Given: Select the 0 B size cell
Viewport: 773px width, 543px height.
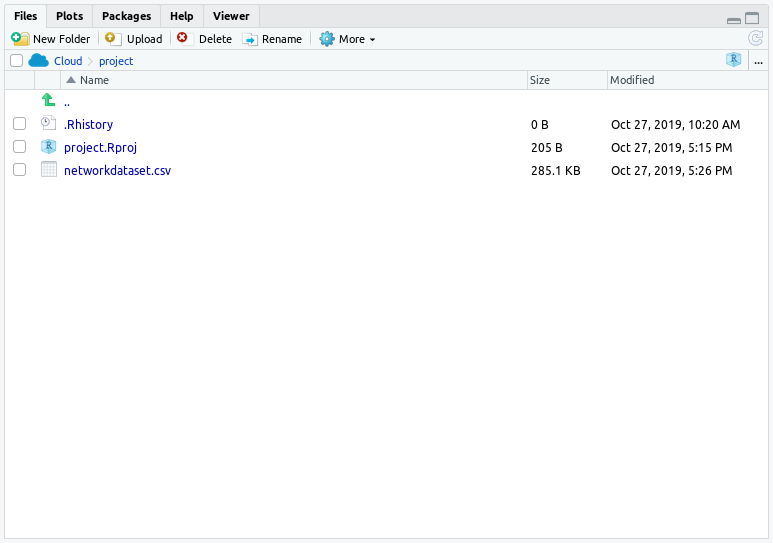Looking at the screenshot, I should click(540, 125).
